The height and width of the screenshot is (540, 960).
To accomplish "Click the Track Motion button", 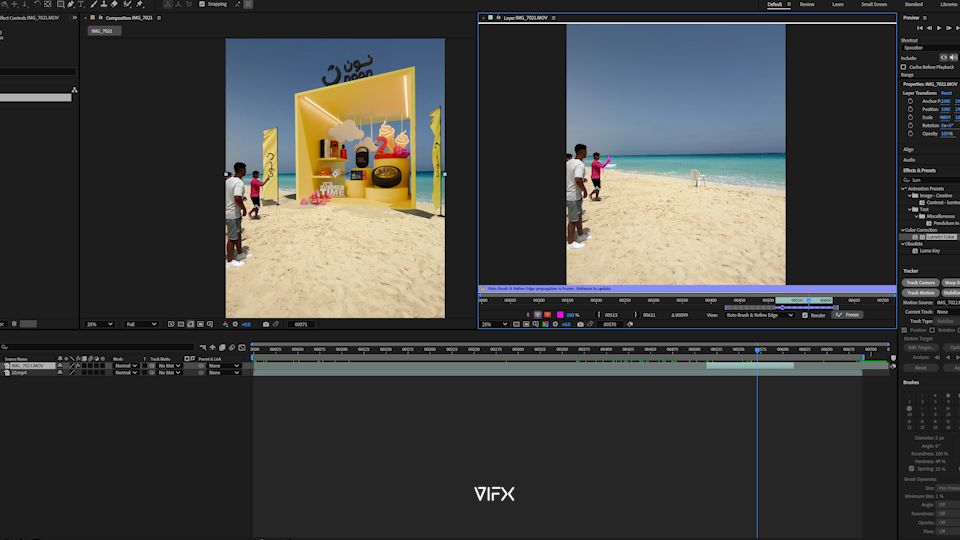I will (920, 293).
